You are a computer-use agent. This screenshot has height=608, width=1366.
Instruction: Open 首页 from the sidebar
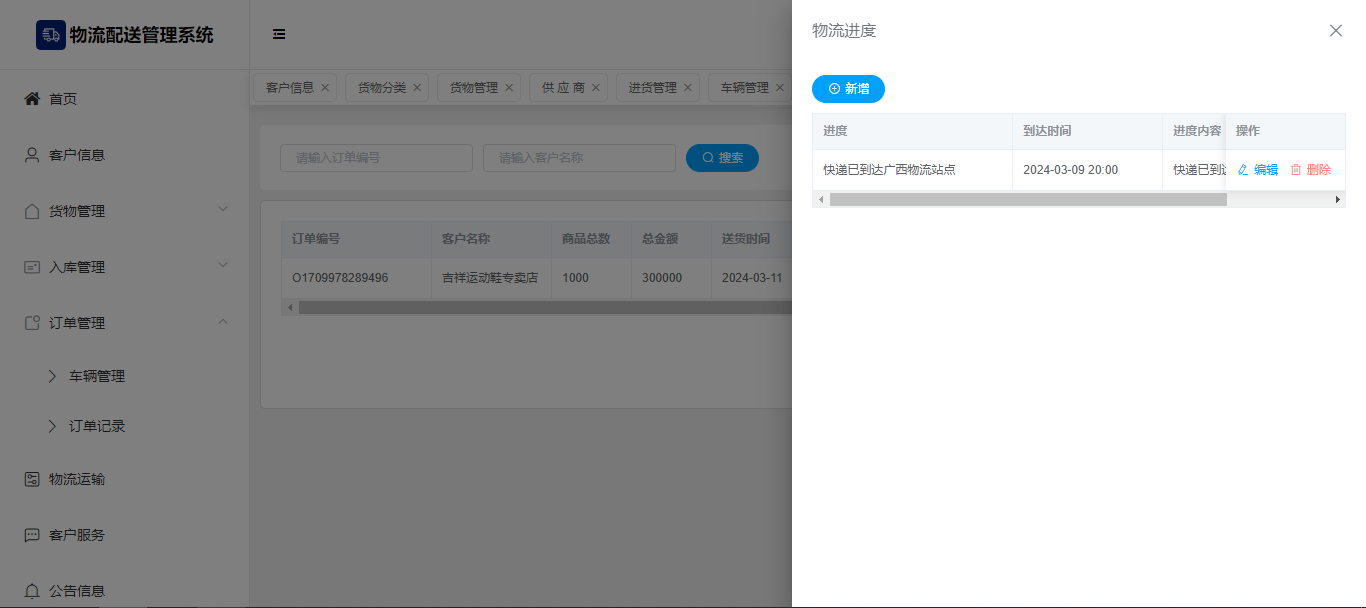pos(63,99)
